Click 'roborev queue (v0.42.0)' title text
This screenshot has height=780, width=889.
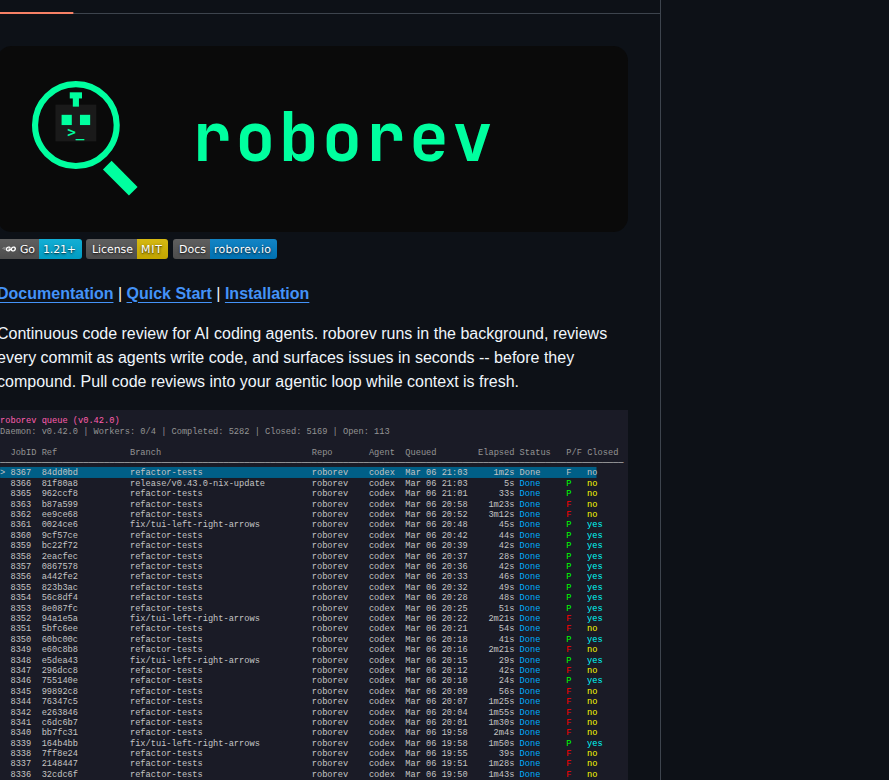click(x=60, y=420)
